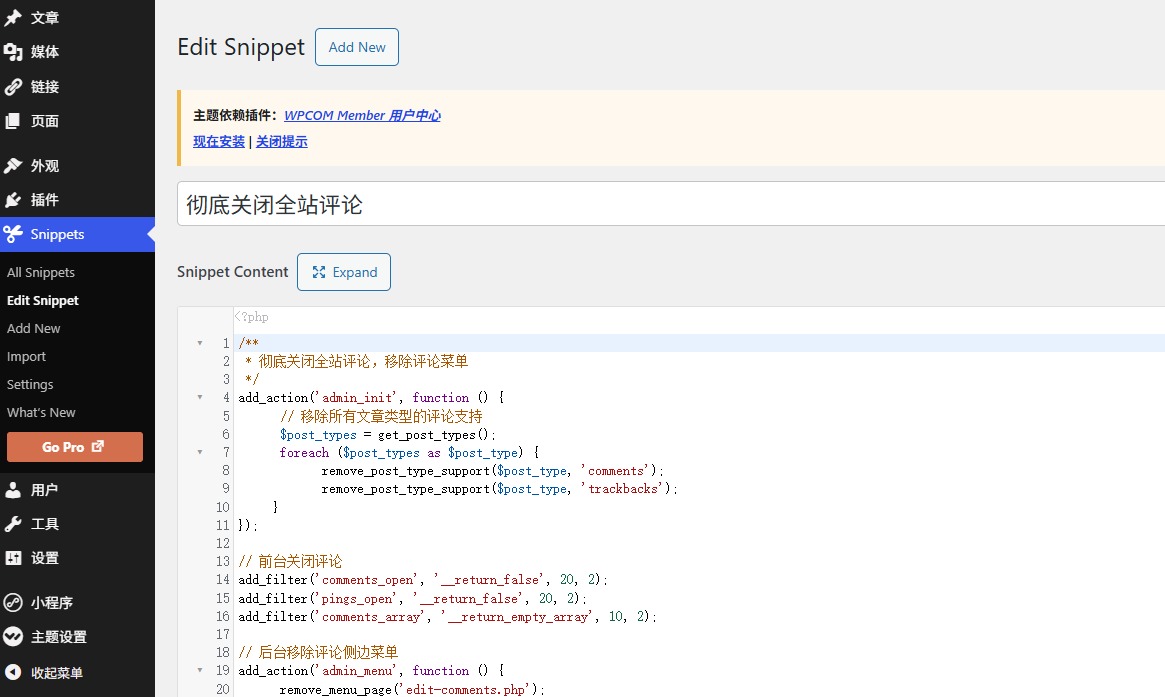The width and height of the screenshot is (1165, 697).
Task: Dismiss notice with 关闭提示 link
Action: tap(282, 141)
